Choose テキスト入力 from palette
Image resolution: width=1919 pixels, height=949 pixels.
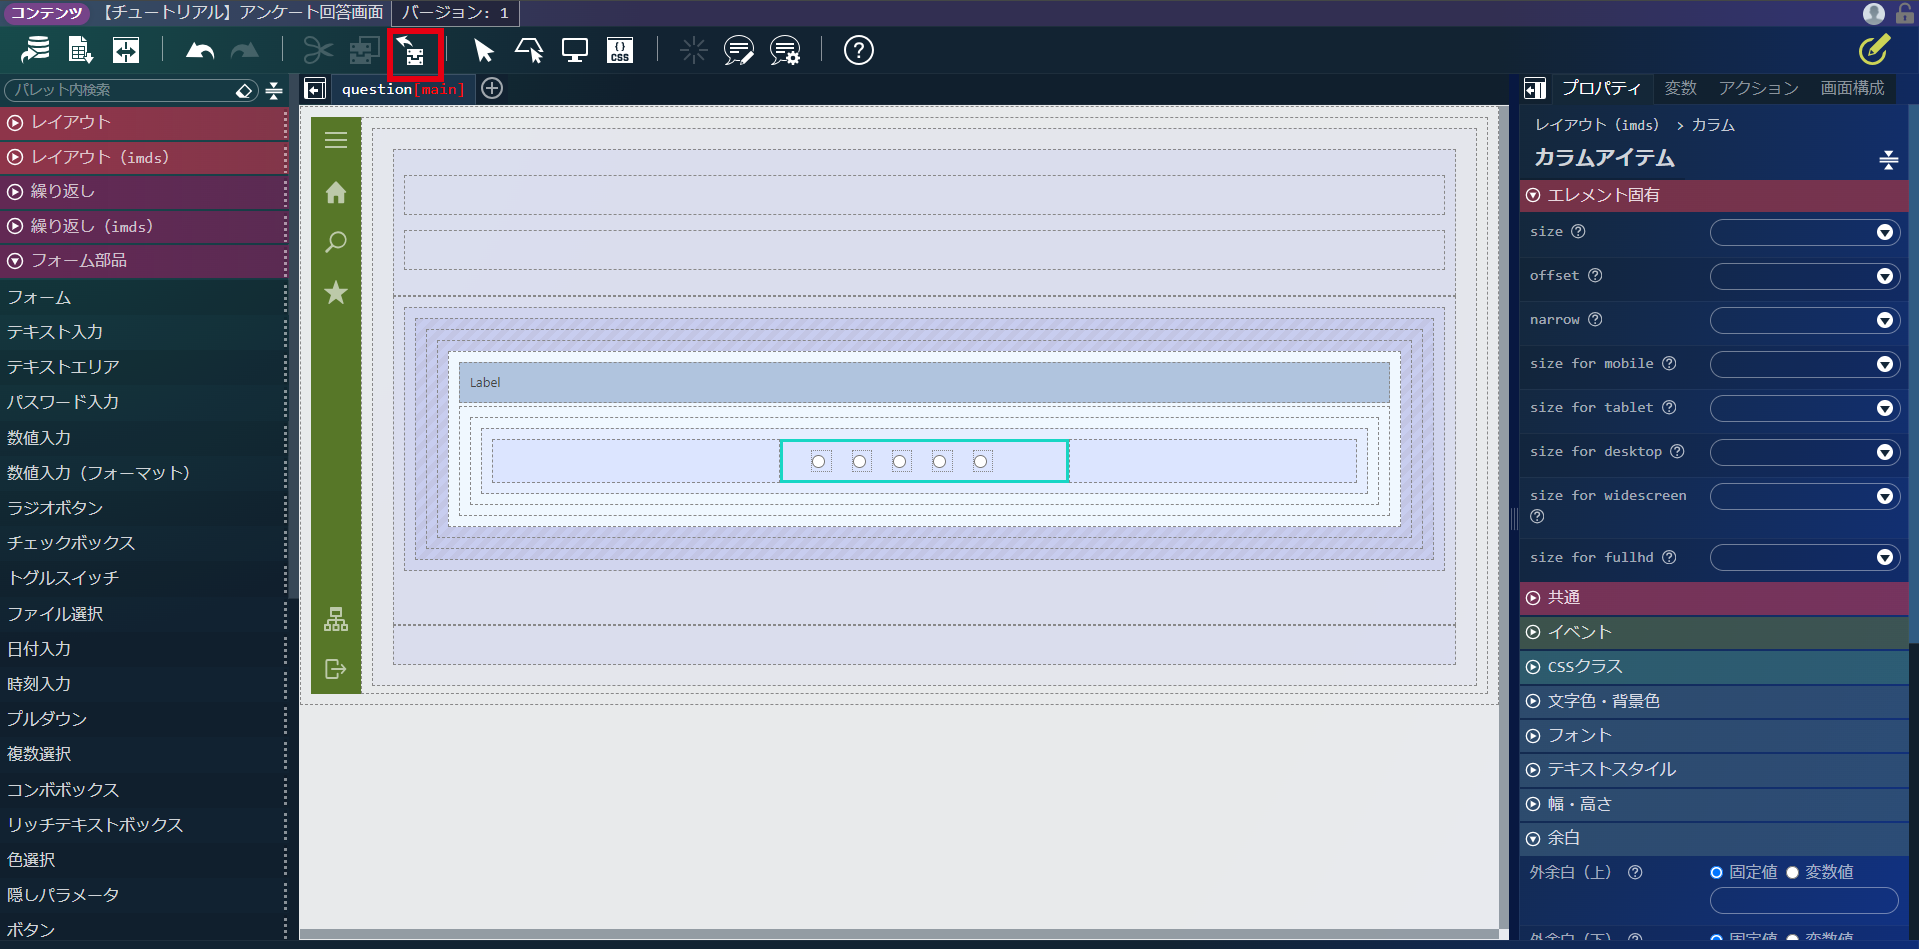(55, 332)
